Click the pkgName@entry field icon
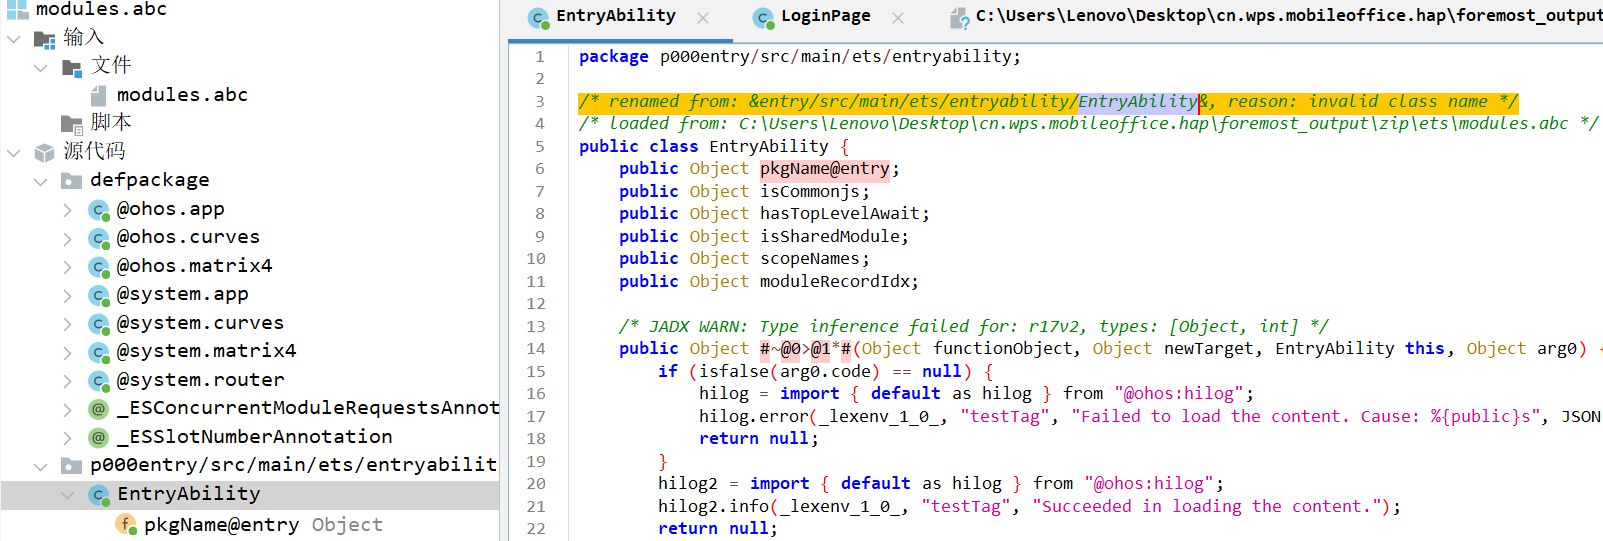Viewport: 1603px width, 541px height. [126, 525]
